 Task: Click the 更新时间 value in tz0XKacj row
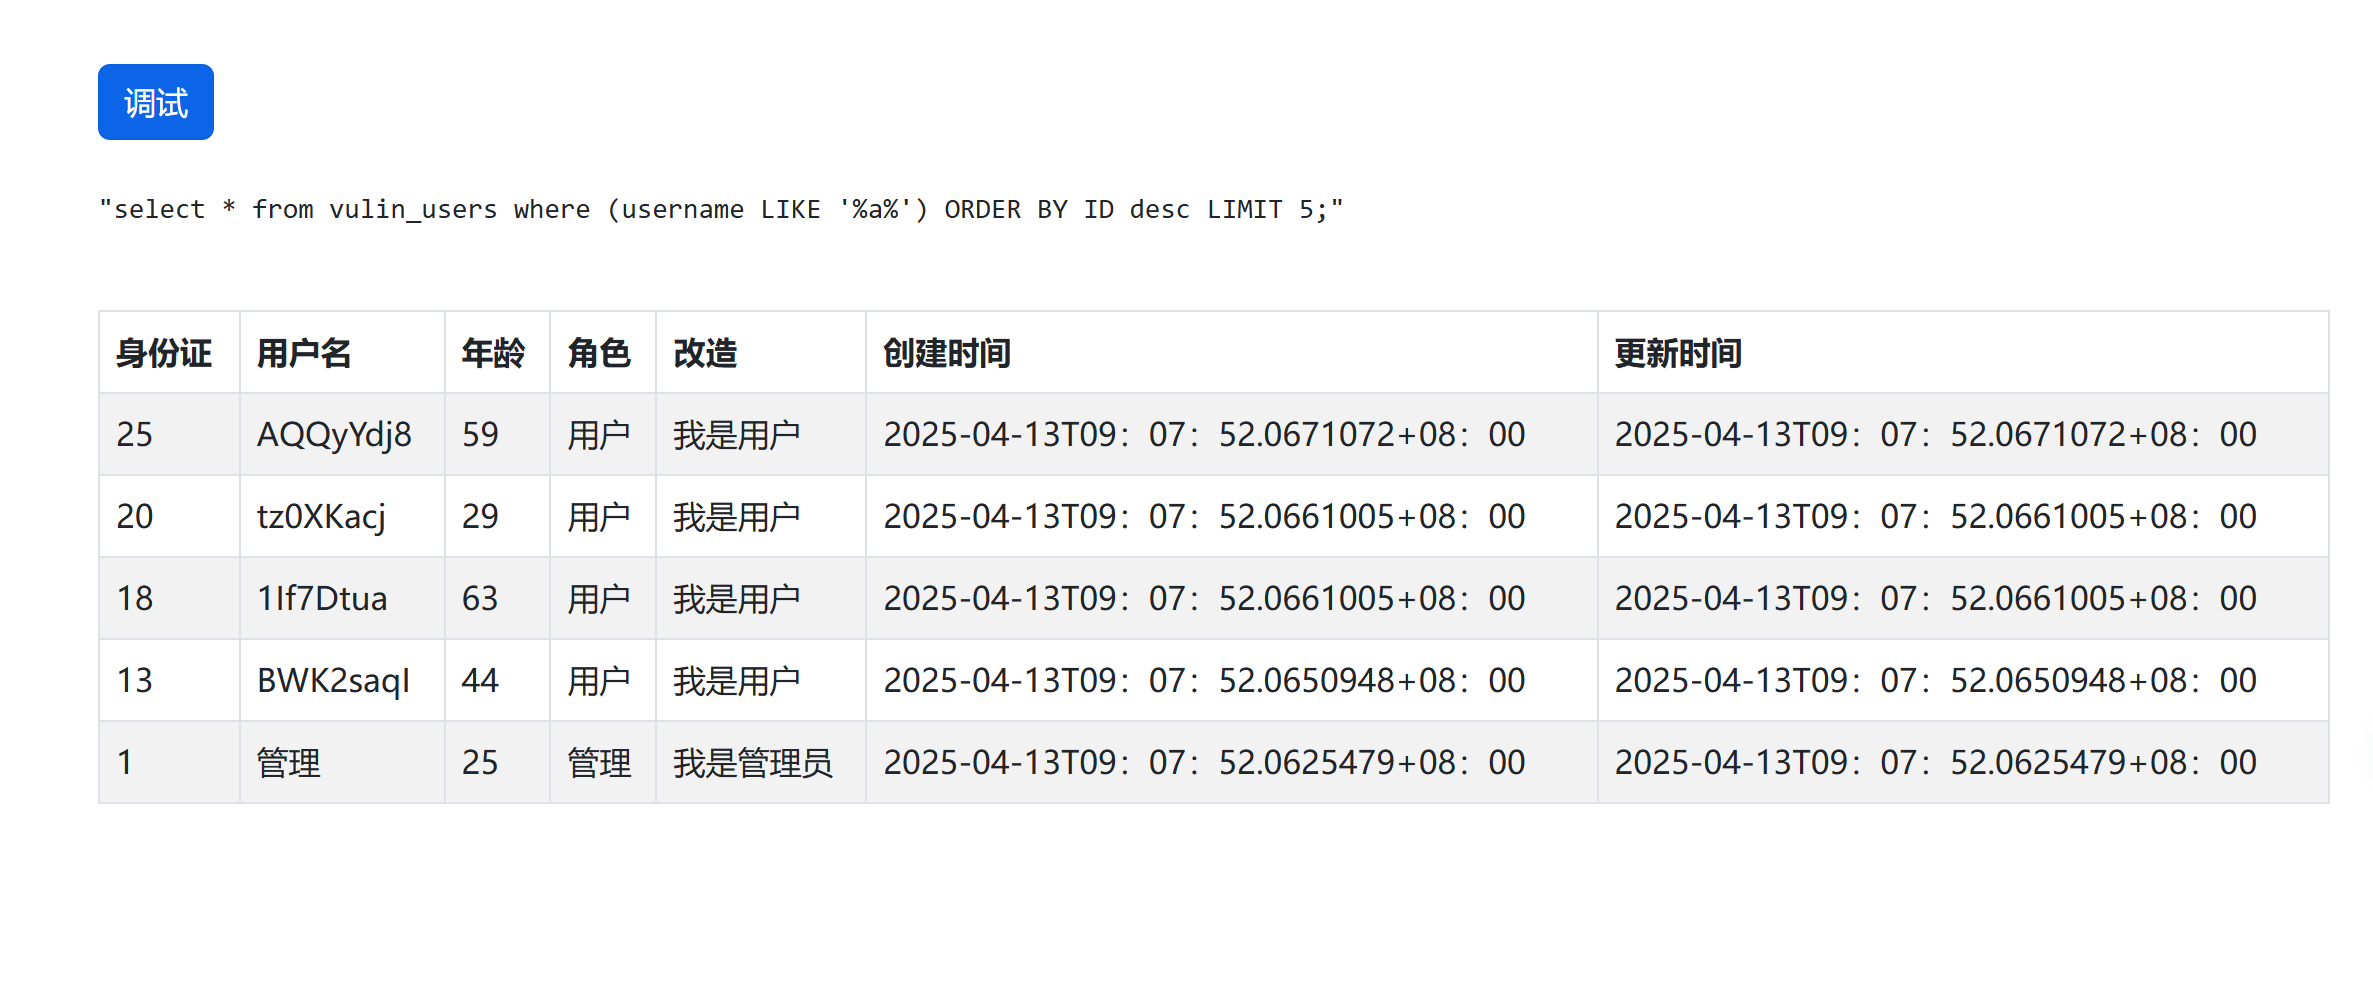(x=1935, y=516)
